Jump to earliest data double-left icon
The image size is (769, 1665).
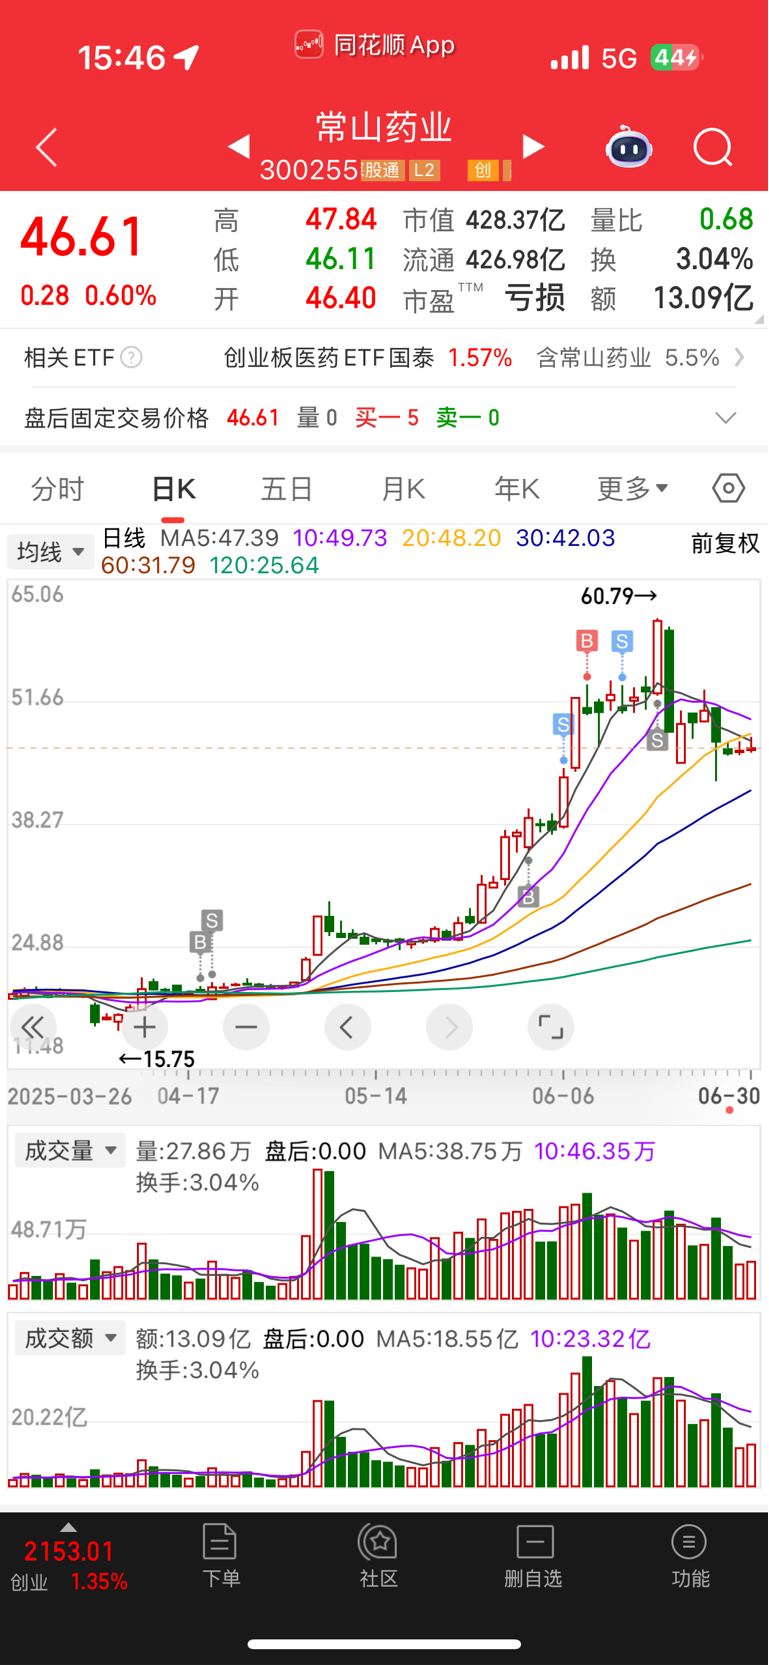[33, 1027]
